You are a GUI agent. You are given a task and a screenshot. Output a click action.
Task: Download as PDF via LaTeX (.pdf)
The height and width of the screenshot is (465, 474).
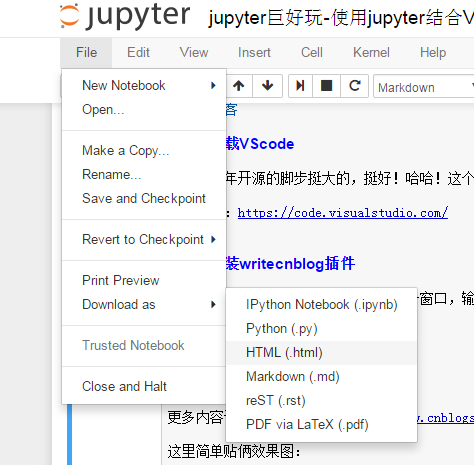321,425
